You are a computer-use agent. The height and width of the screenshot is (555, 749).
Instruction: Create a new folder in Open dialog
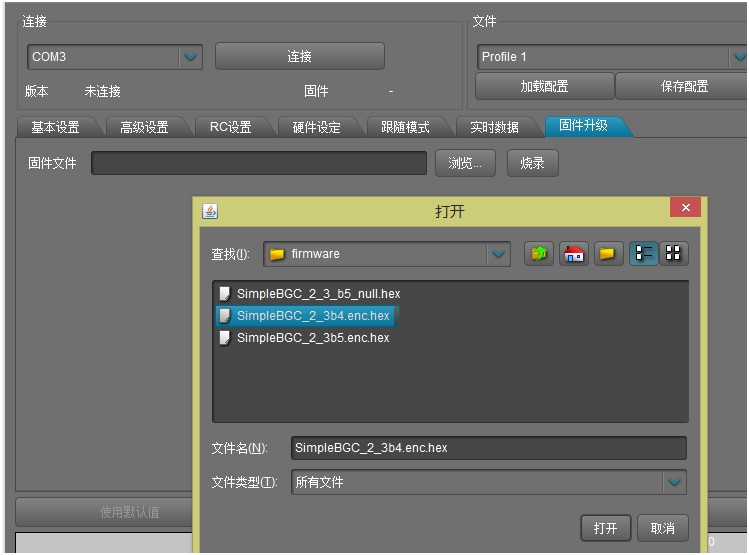[x=608, y=254]
